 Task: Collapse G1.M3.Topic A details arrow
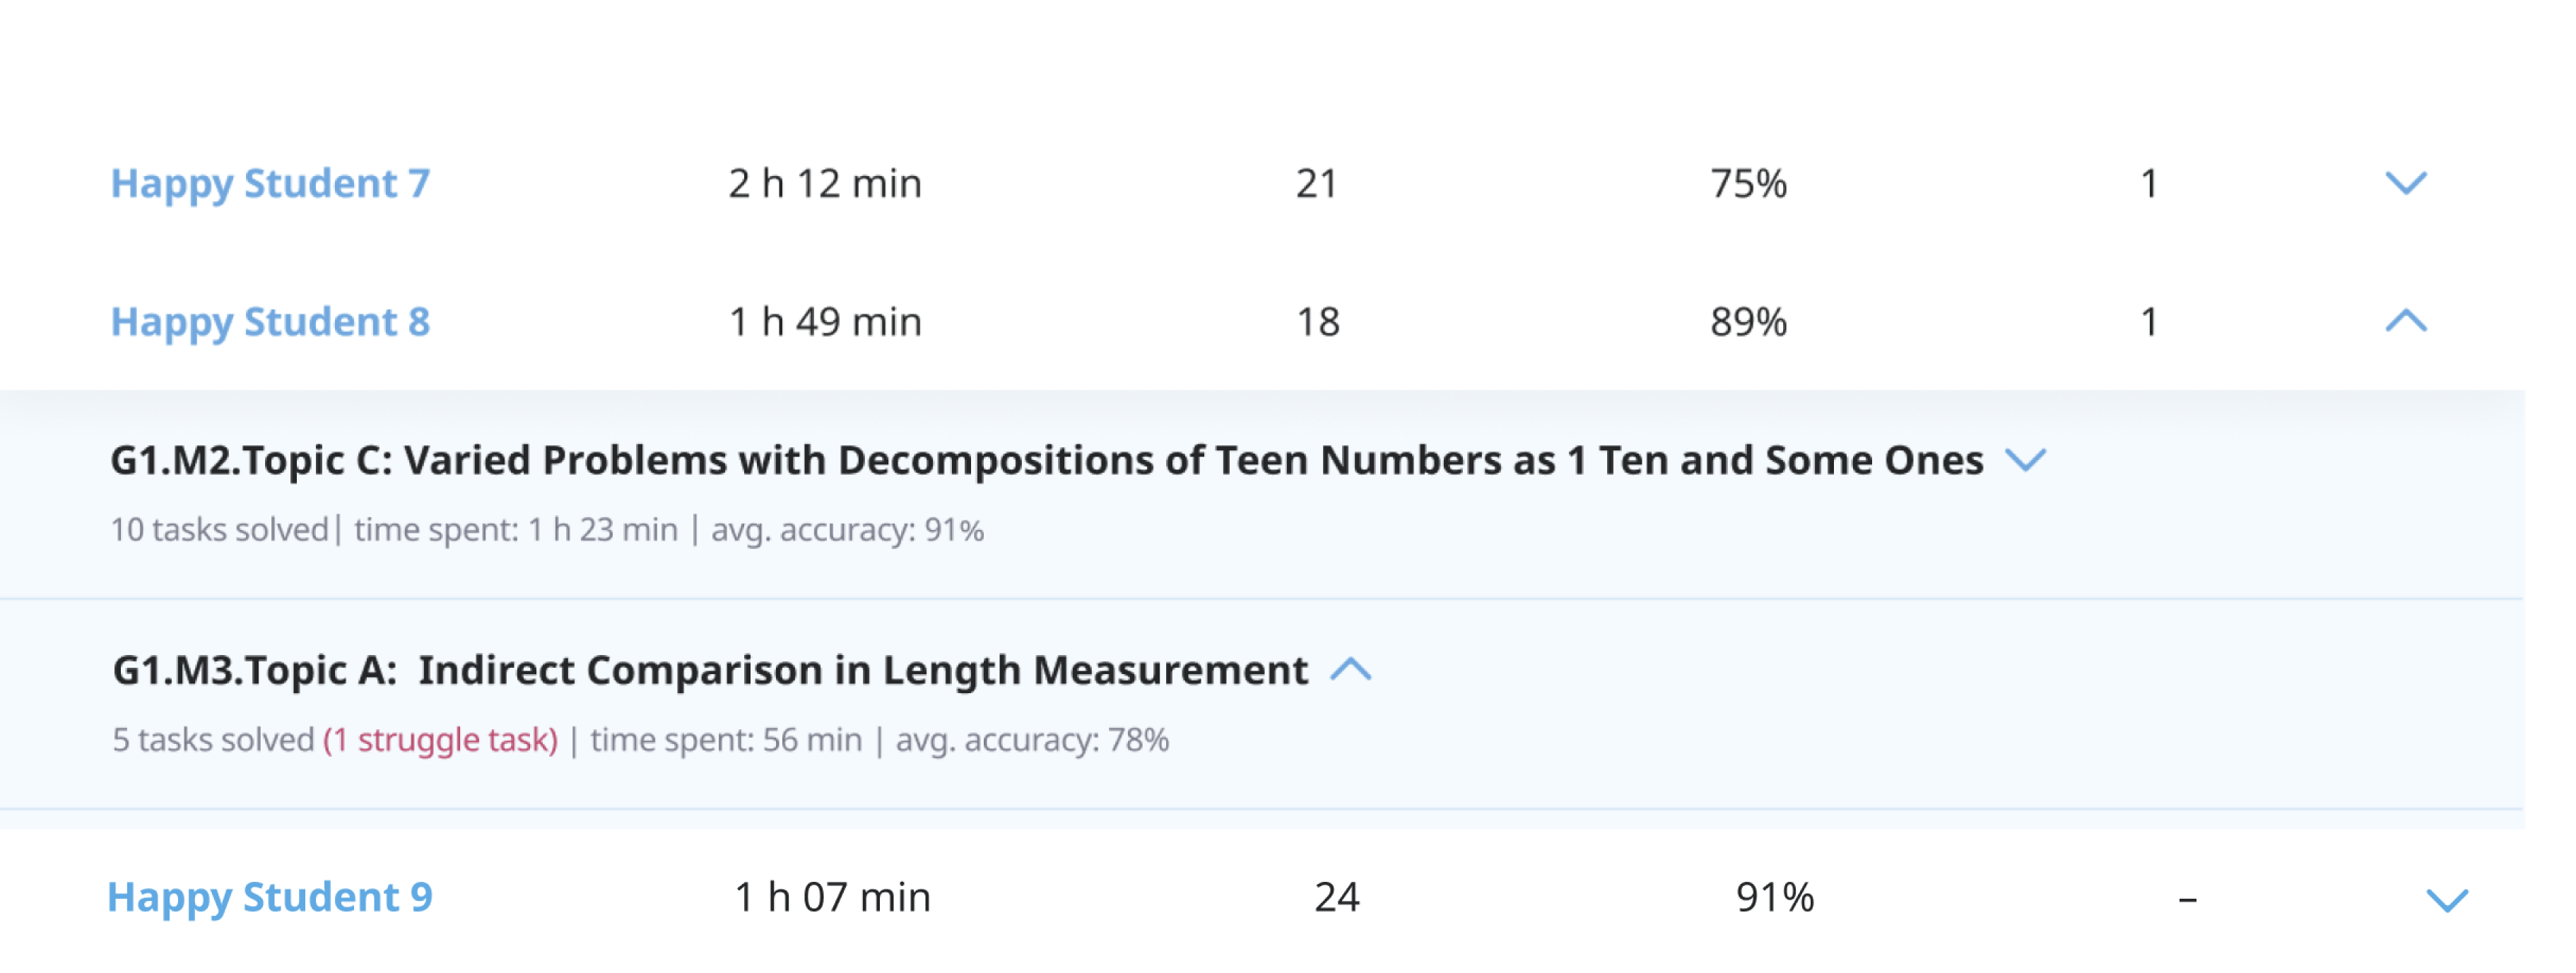tap(1350, 669)
